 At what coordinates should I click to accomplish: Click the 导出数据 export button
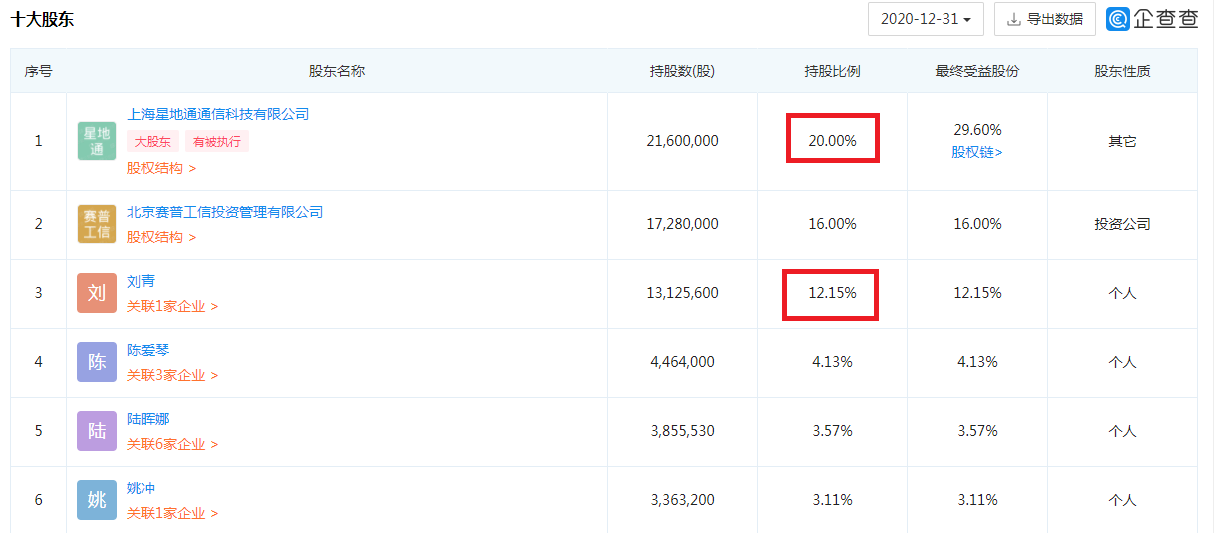1044,19
